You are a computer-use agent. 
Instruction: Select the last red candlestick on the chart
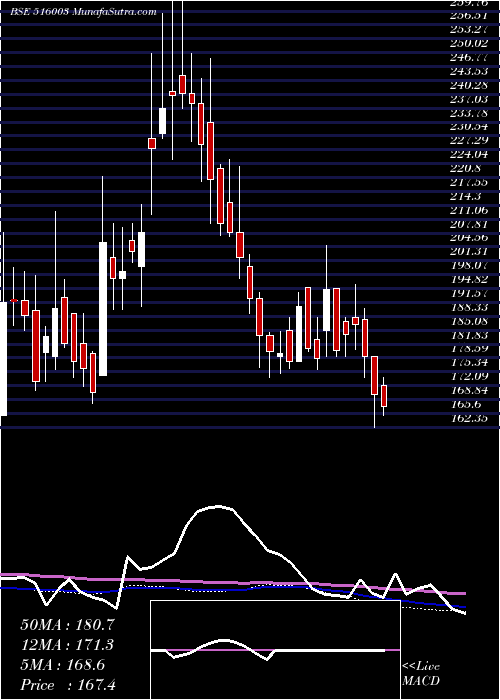(x=383, y=396)
